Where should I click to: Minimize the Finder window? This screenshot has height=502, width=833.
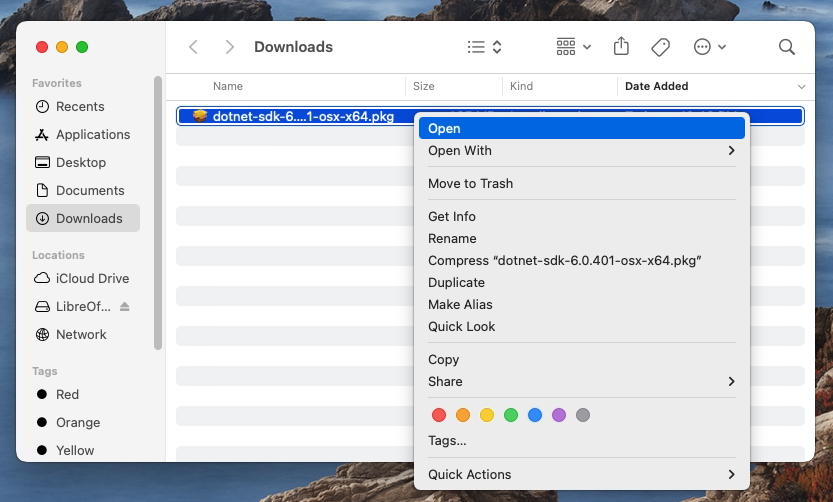click(62, 47)
